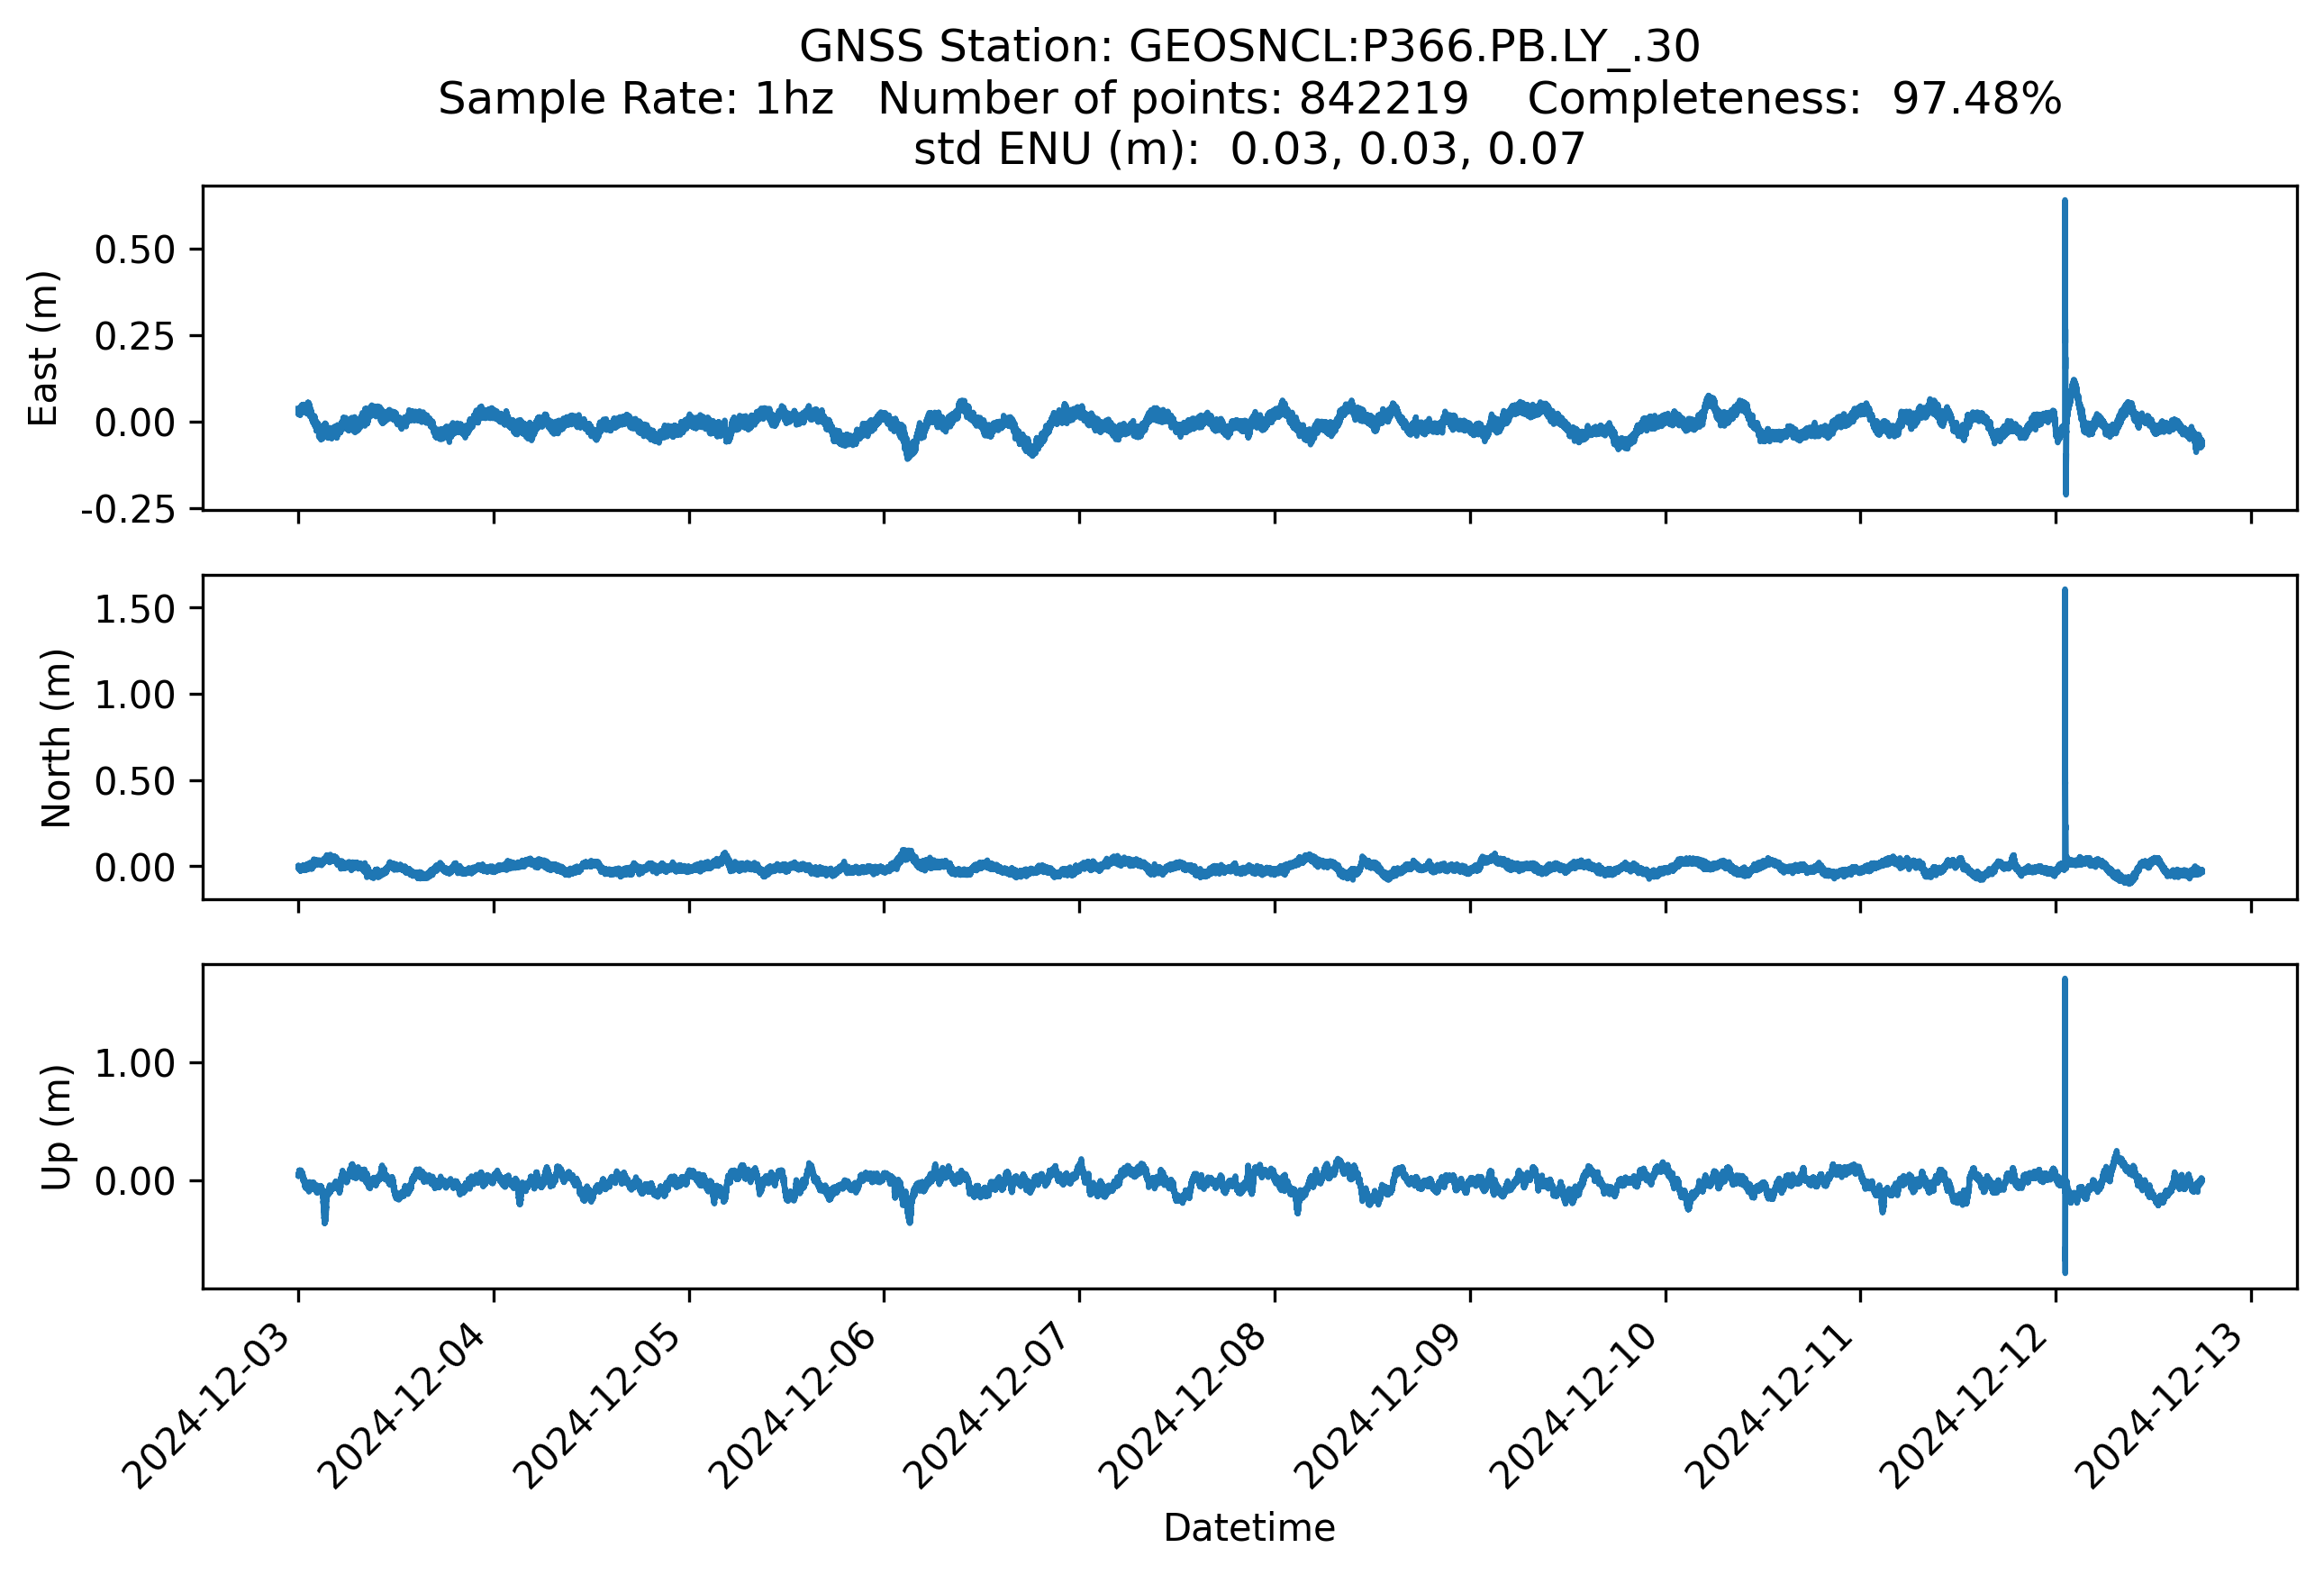Click the North (m) axis label
Screen dimensions: 2324x1575
56,738
